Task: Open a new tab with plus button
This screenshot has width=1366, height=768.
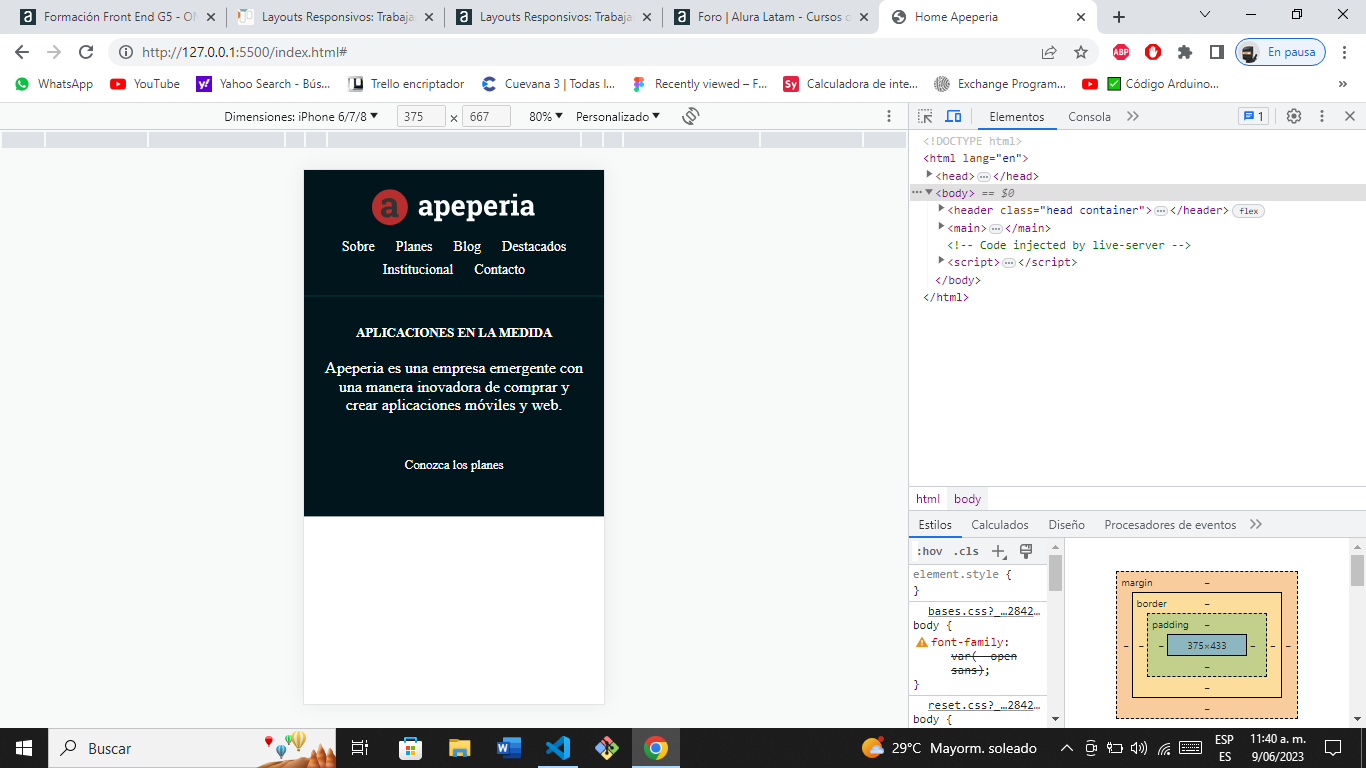Action: (1119, 17)
